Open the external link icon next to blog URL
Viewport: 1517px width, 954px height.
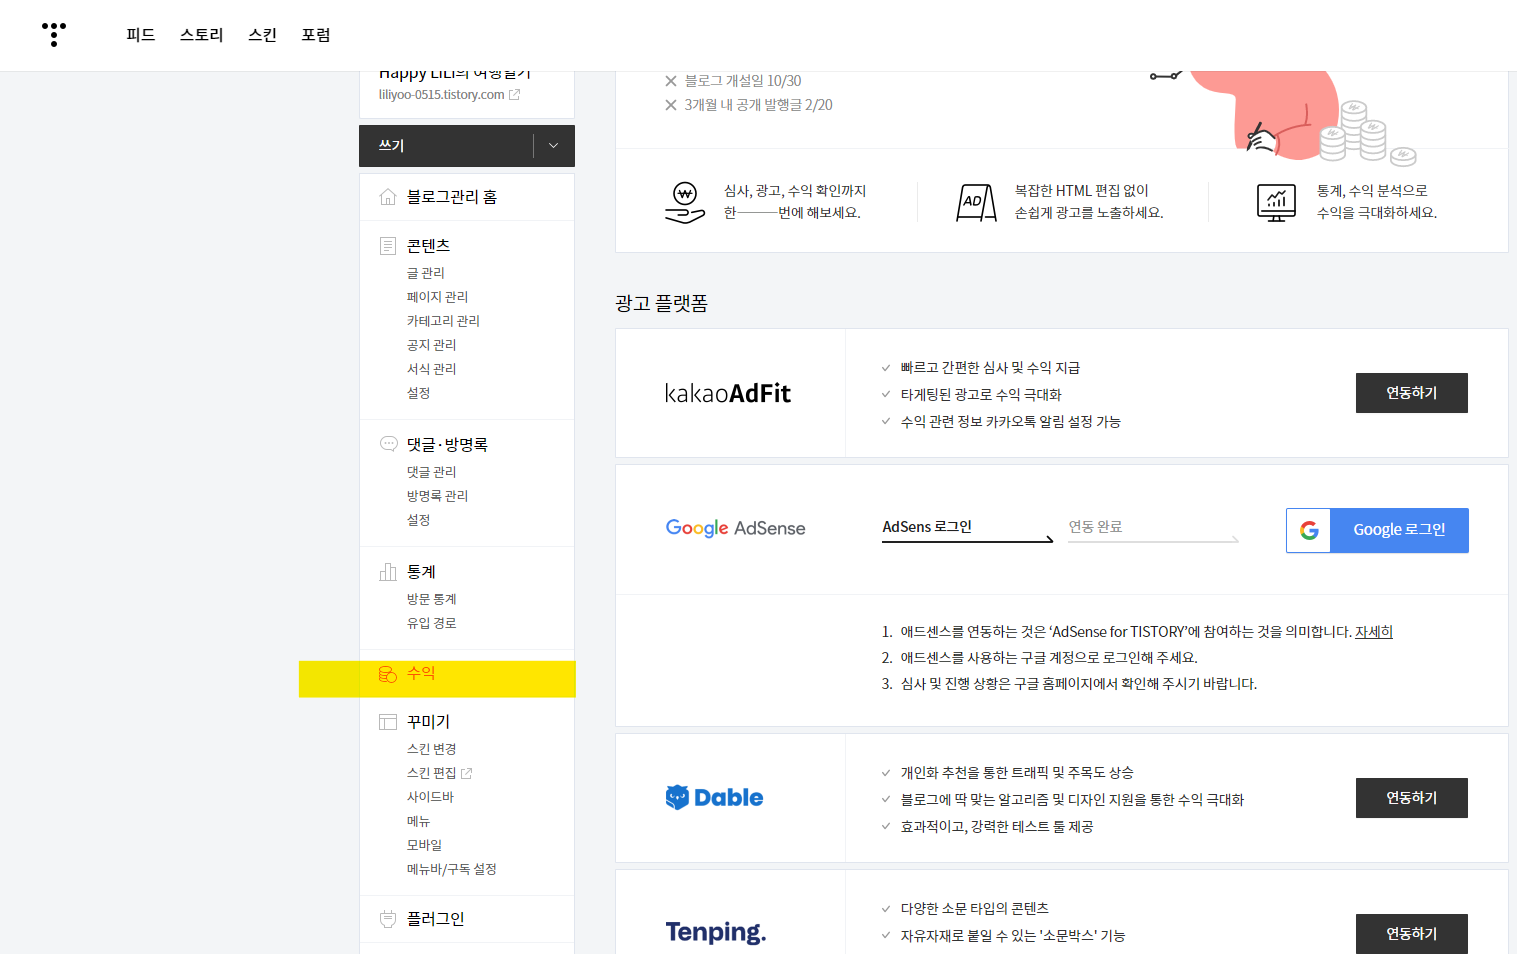coord(514,95)
